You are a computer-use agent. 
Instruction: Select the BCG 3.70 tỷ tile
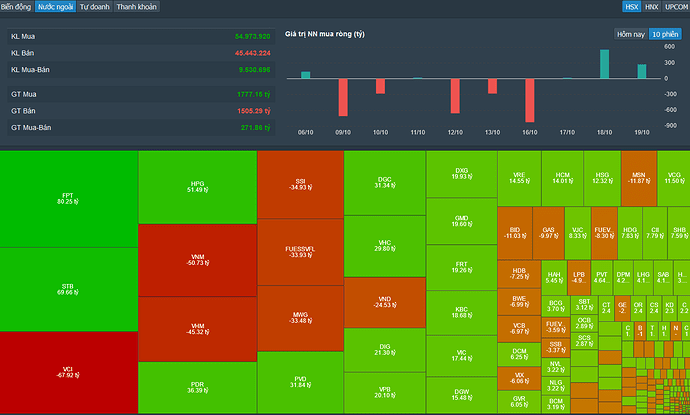pyautogui.click(x=556, y=306)
